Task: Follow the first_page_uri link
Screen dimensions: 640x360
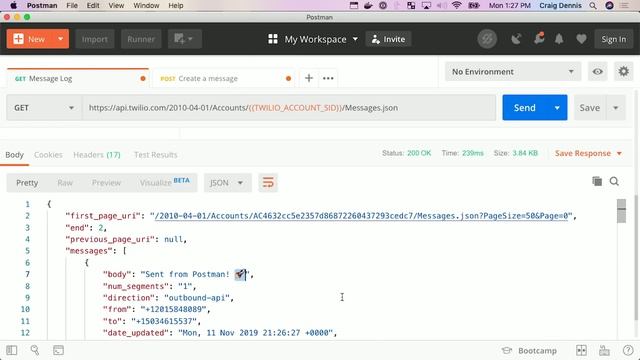Action: tap(361, 216)
